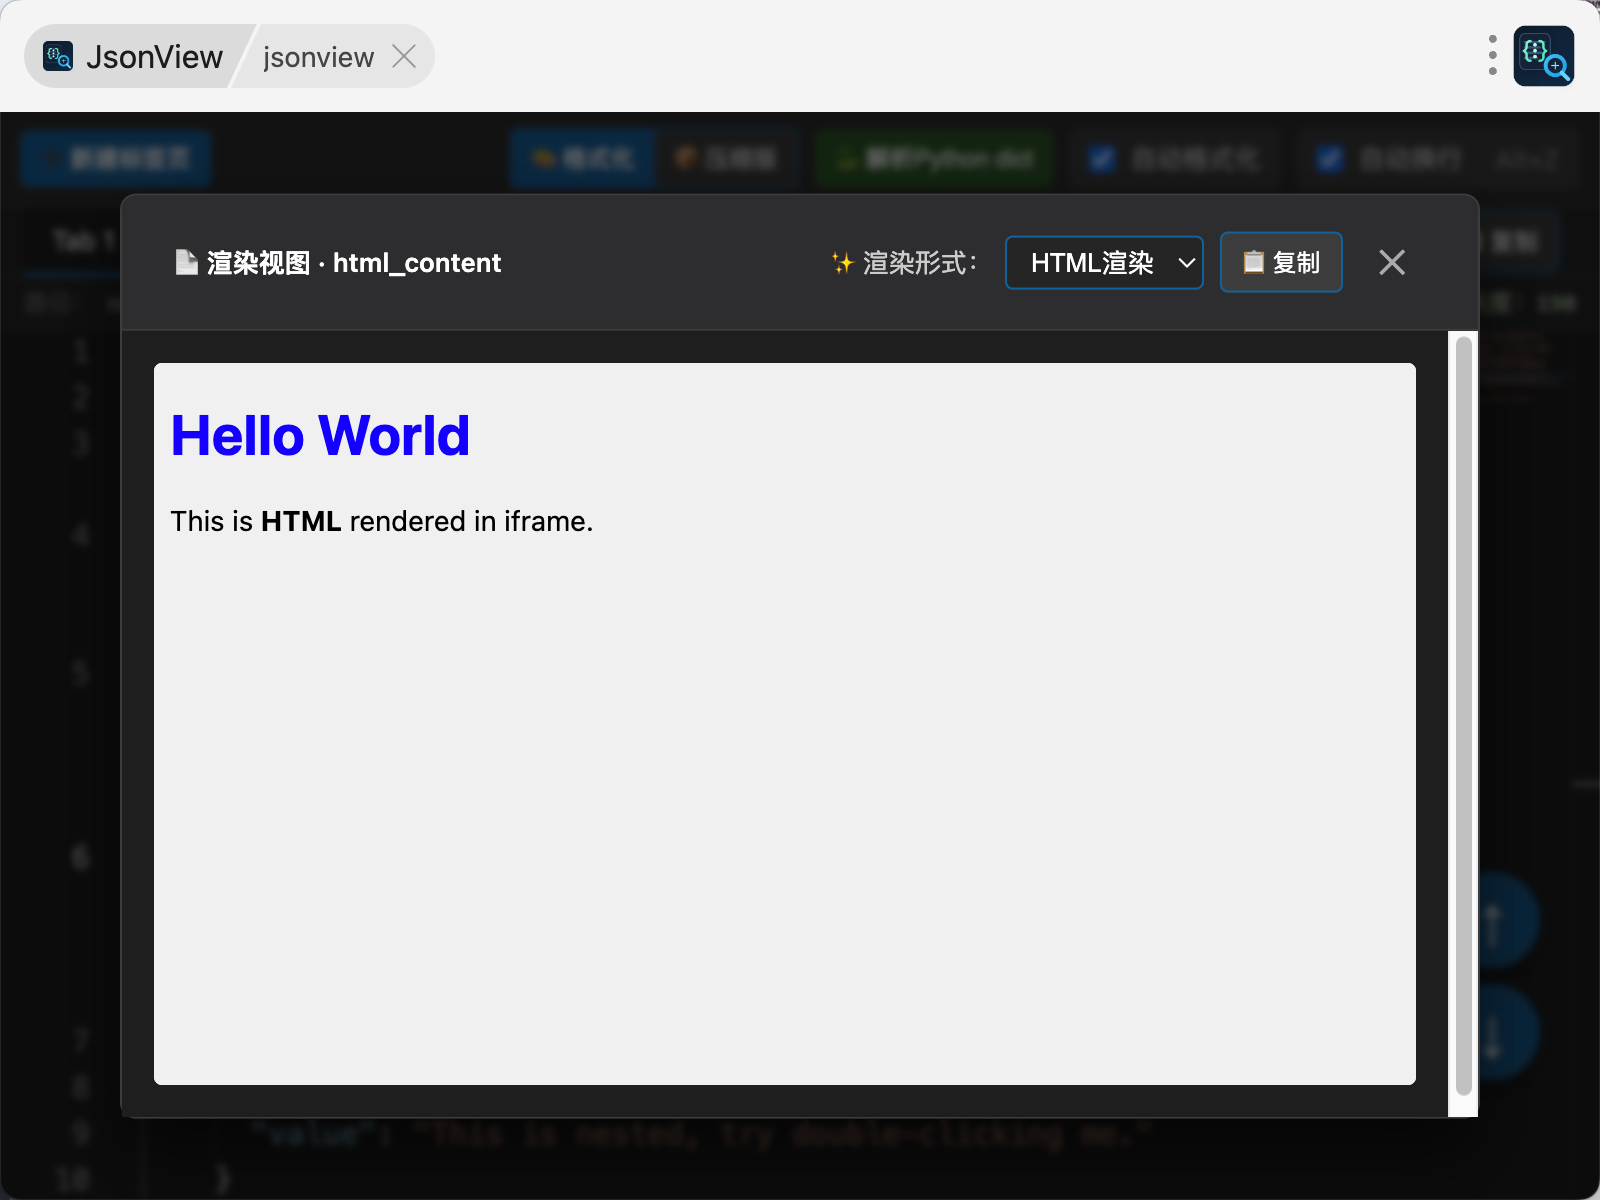Click the blurred blue 格式化 button
The height and width of the screenshot is (1200, 1600).
[x=583, y=158]
